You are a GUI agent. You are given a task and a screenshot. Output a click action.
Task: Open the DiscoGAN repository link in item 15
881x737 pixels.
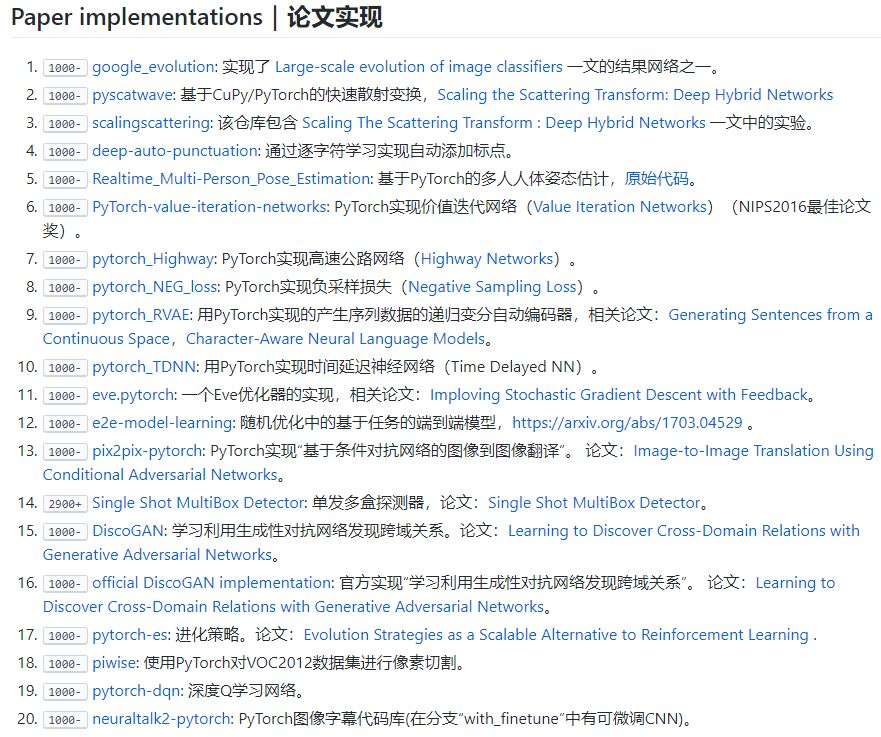(128, 531)
